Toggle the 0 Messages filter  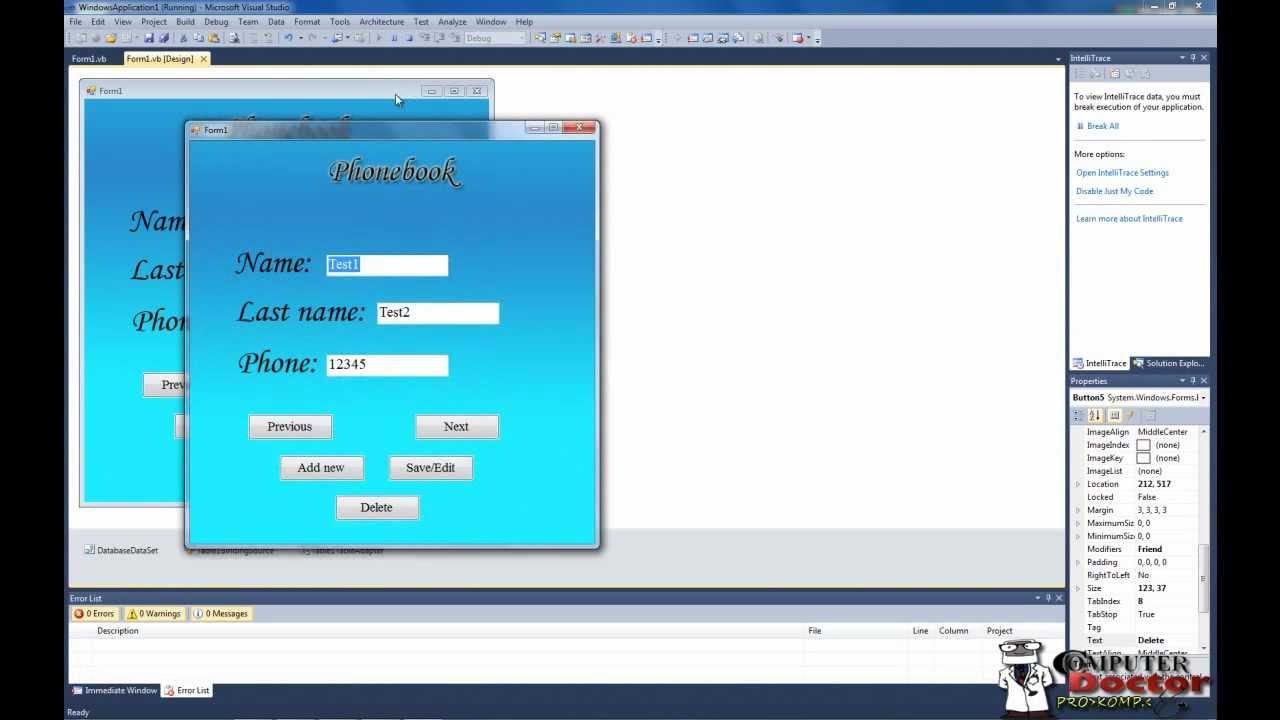coord(220,614)
